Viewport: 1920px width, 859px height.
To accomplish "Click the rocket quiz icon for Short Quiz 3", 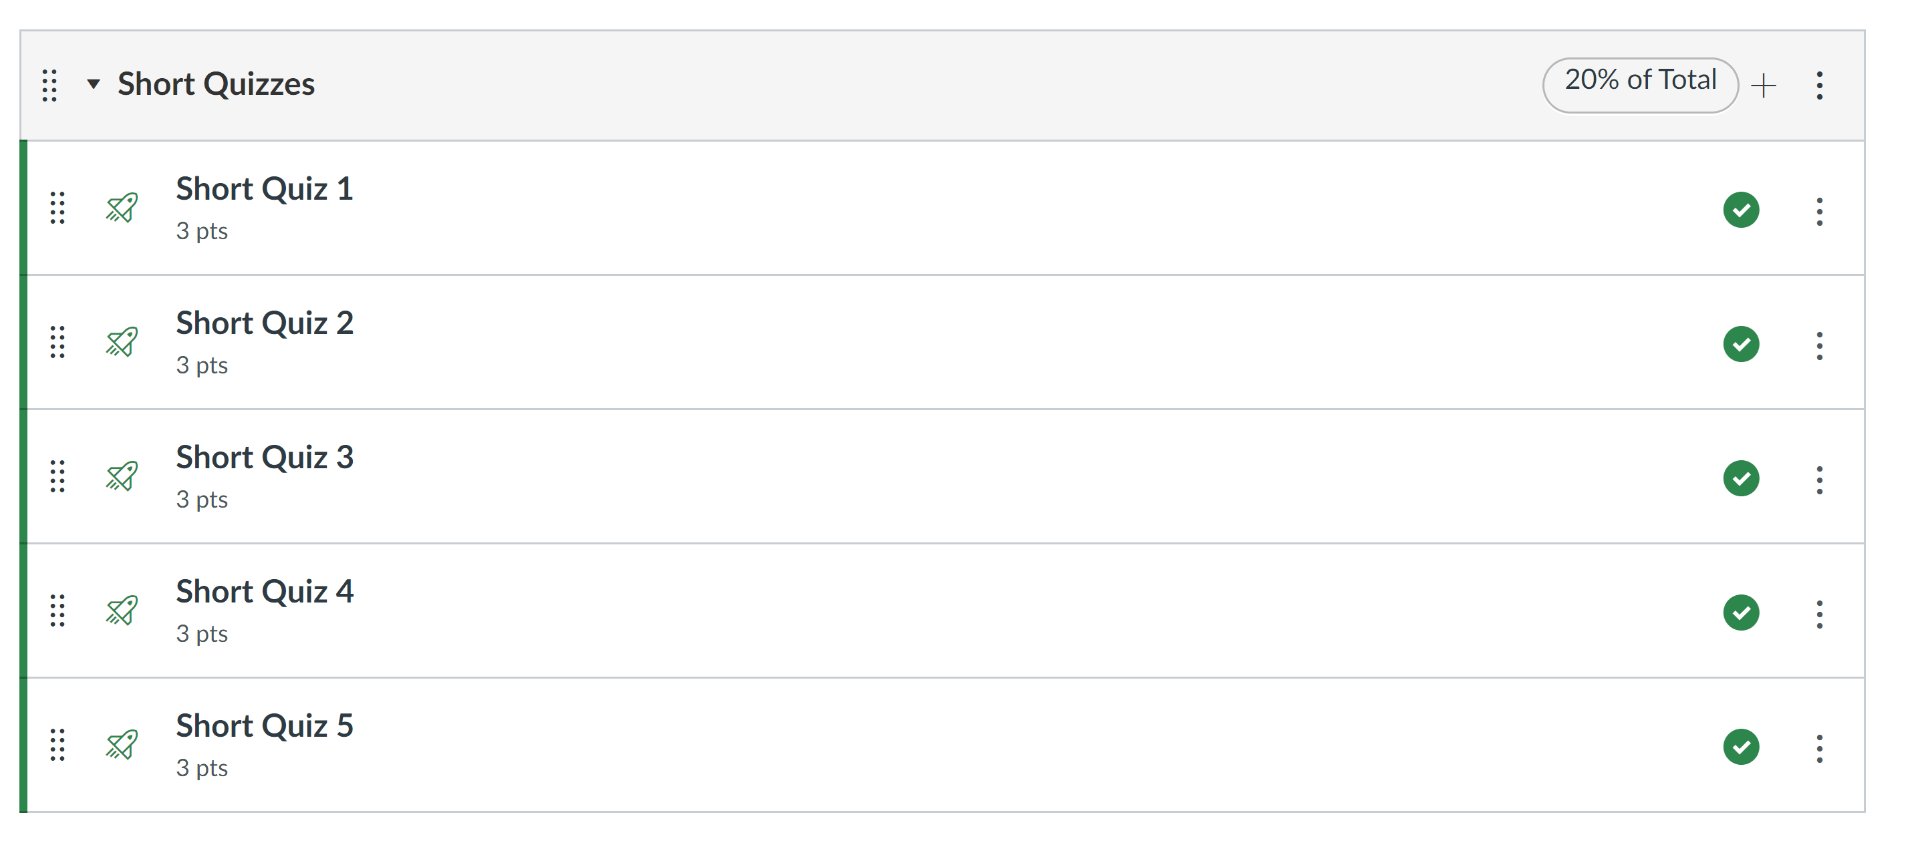I will coord(122,476).
